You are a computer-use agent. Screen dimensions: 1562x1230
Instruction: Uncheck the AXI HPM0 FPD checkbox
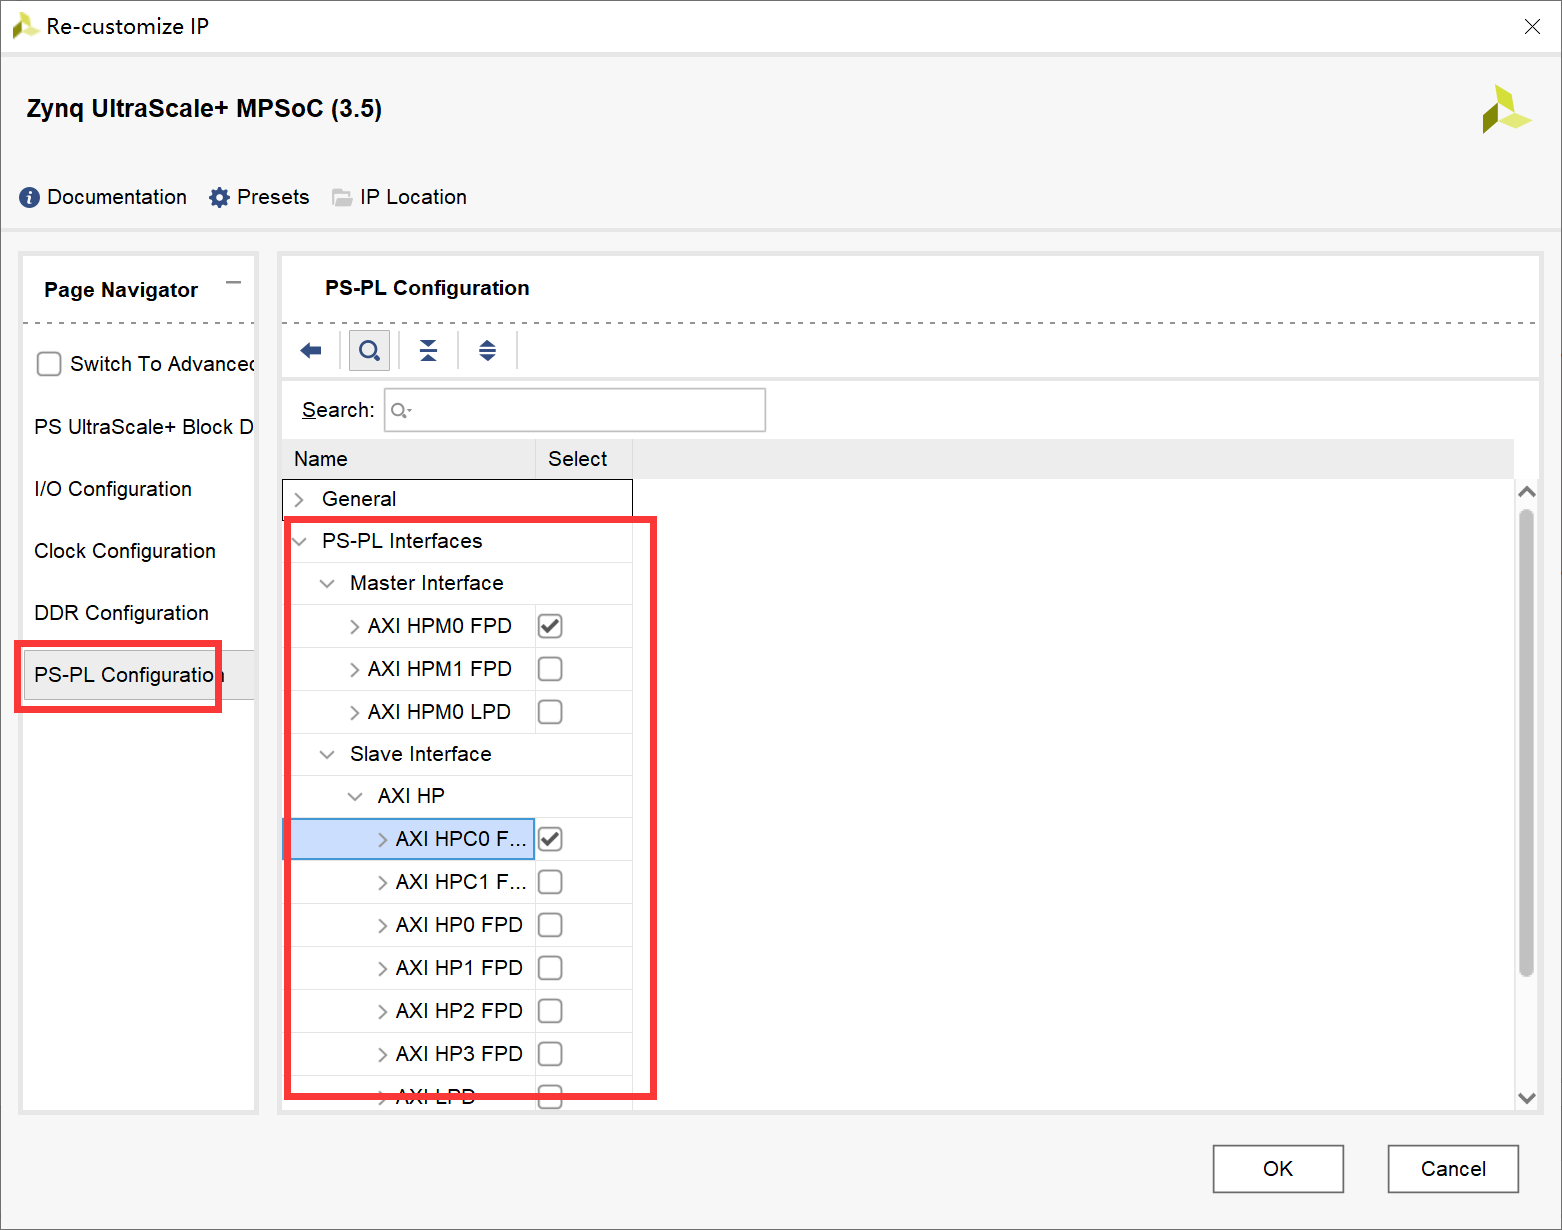point(550,626)
